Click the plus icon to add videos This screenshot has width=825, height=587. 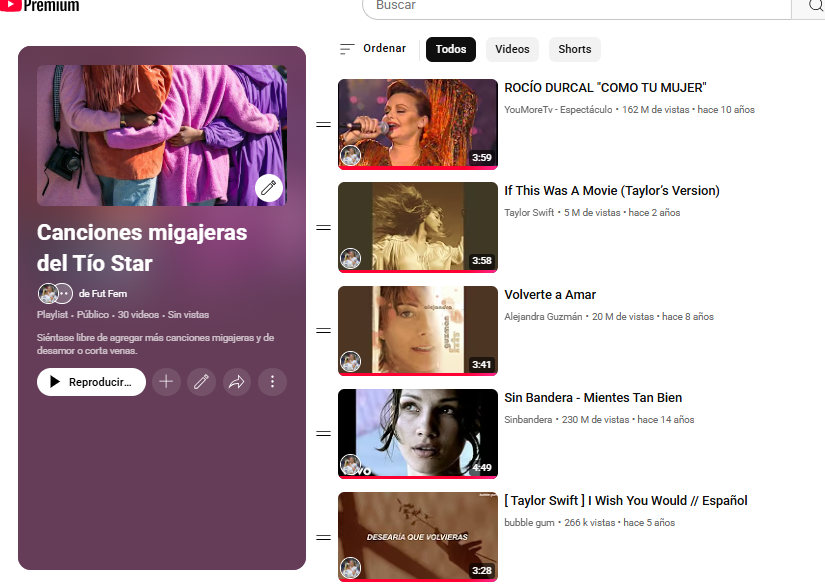[166, 382]
